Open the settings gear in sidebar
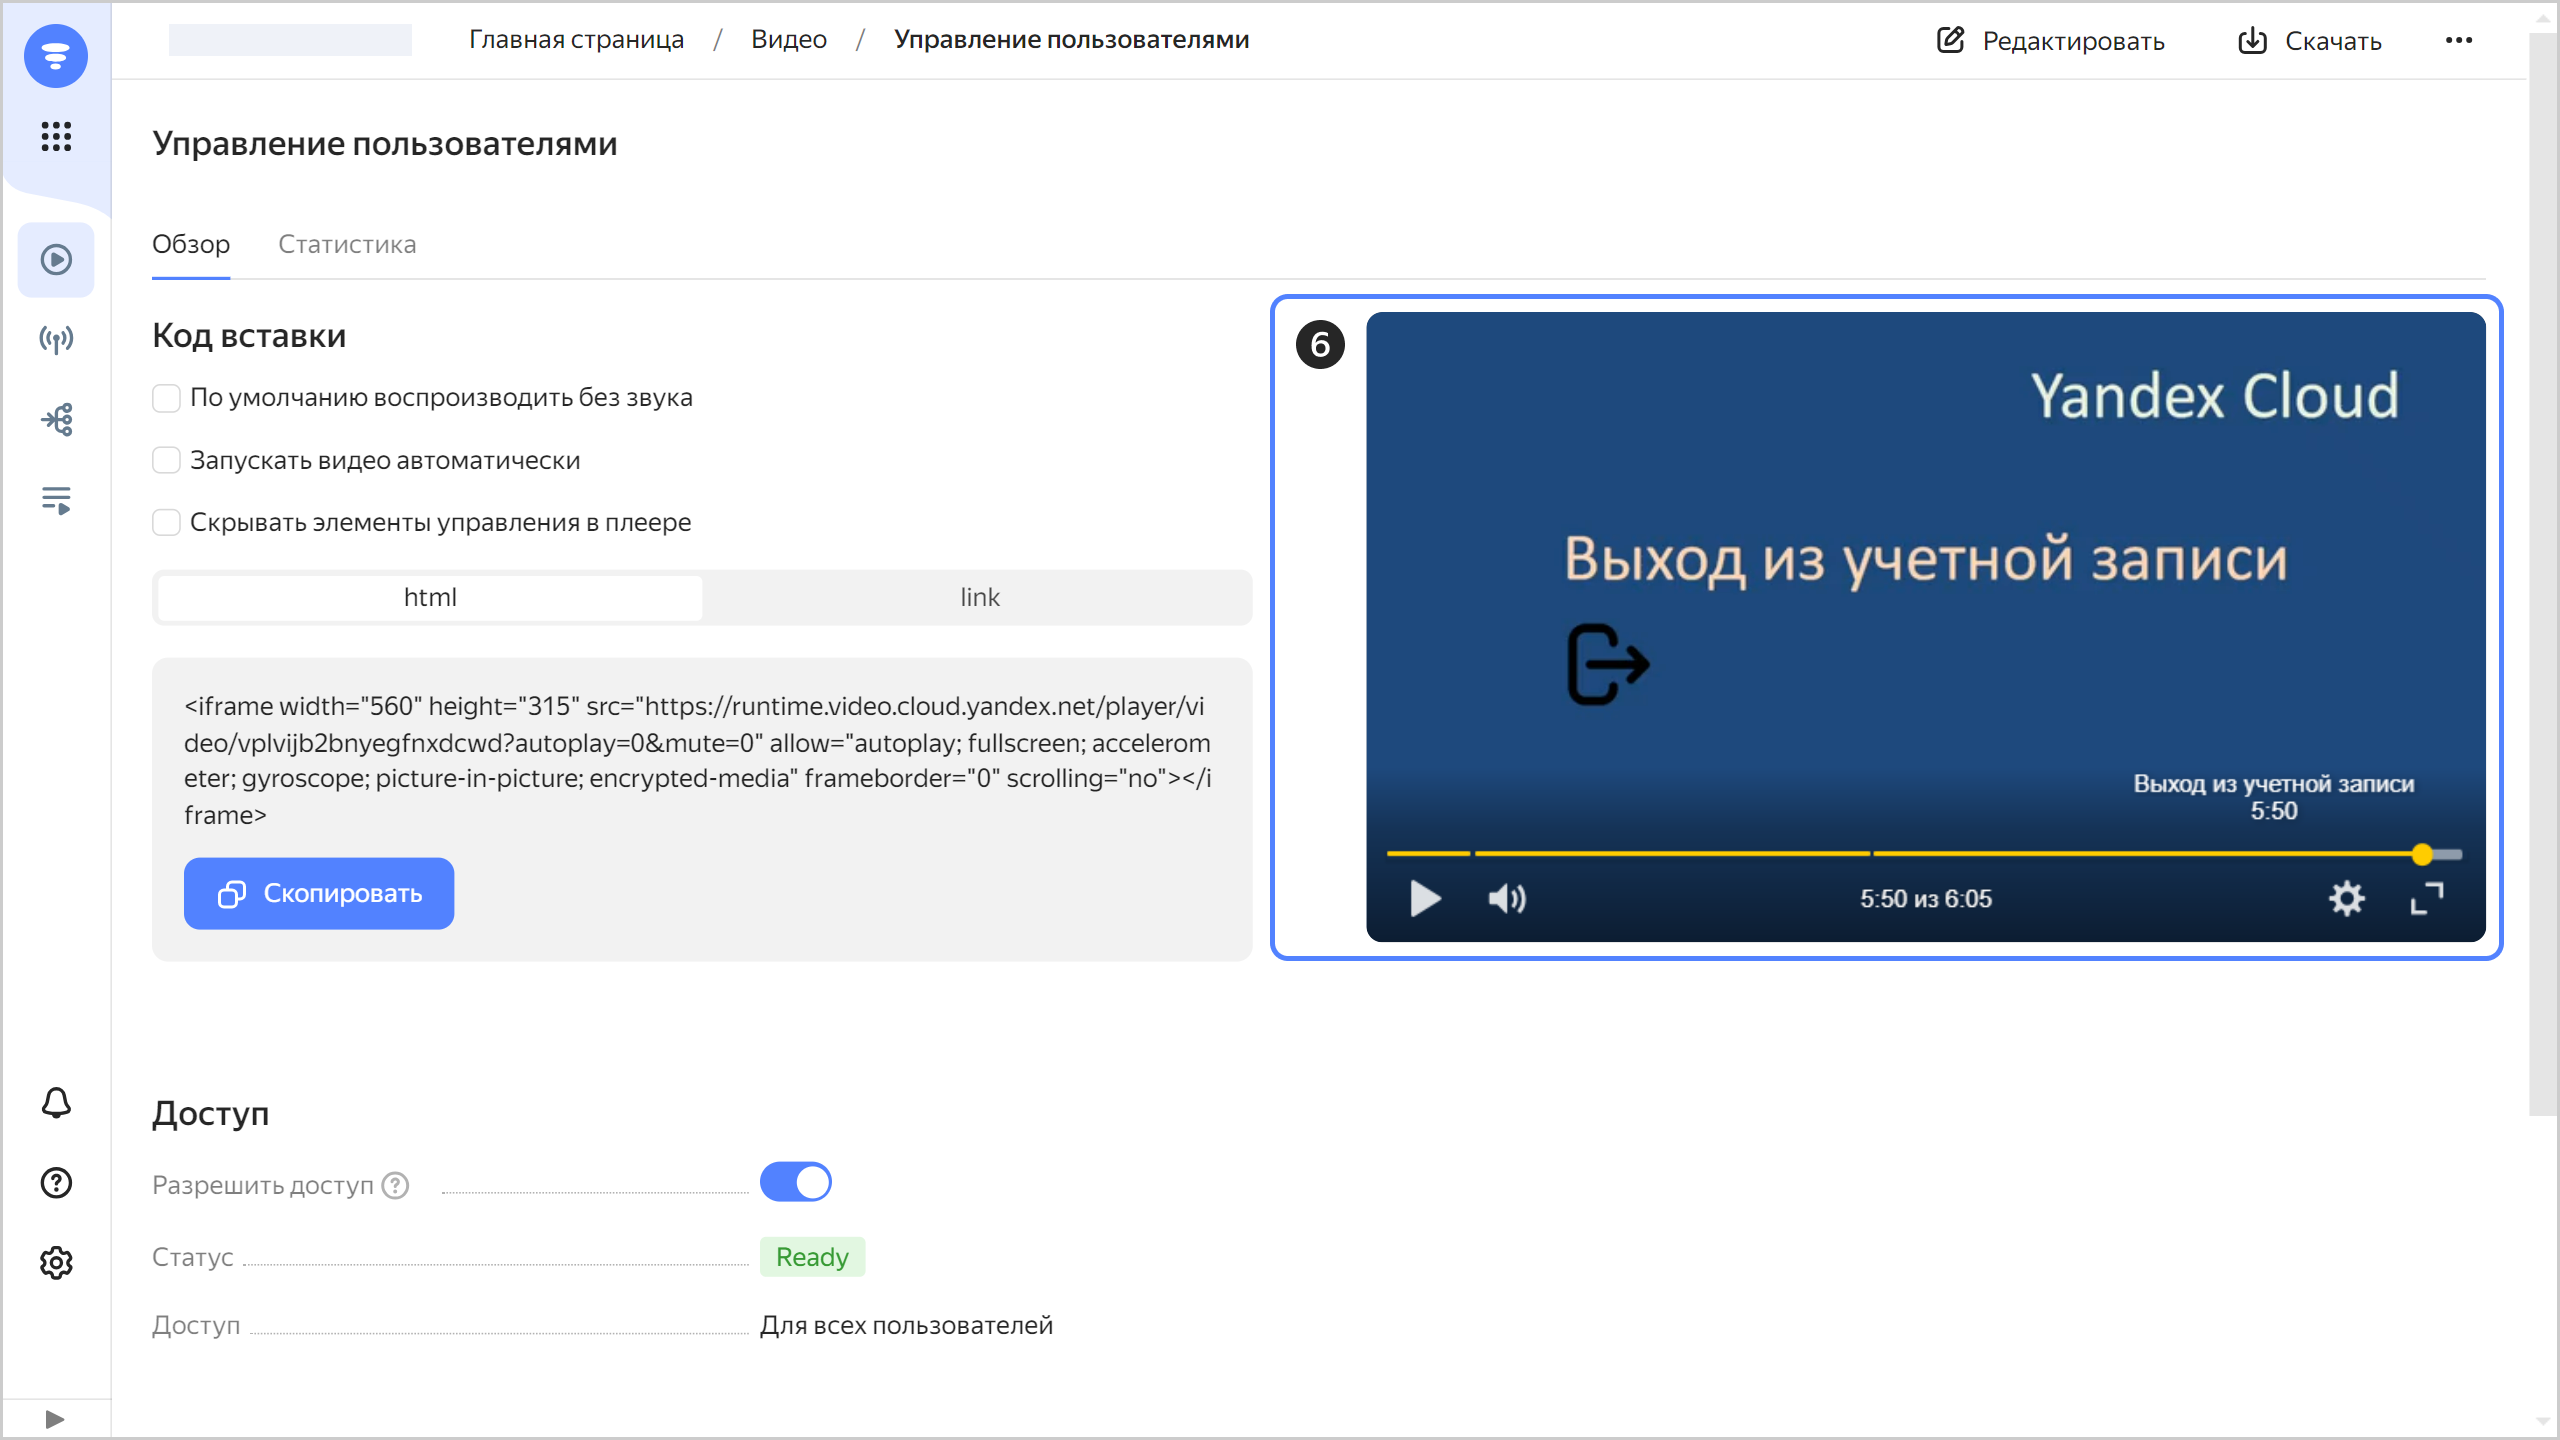The height and width of the screenshot is (1440, 2560). pos(56,1263)
